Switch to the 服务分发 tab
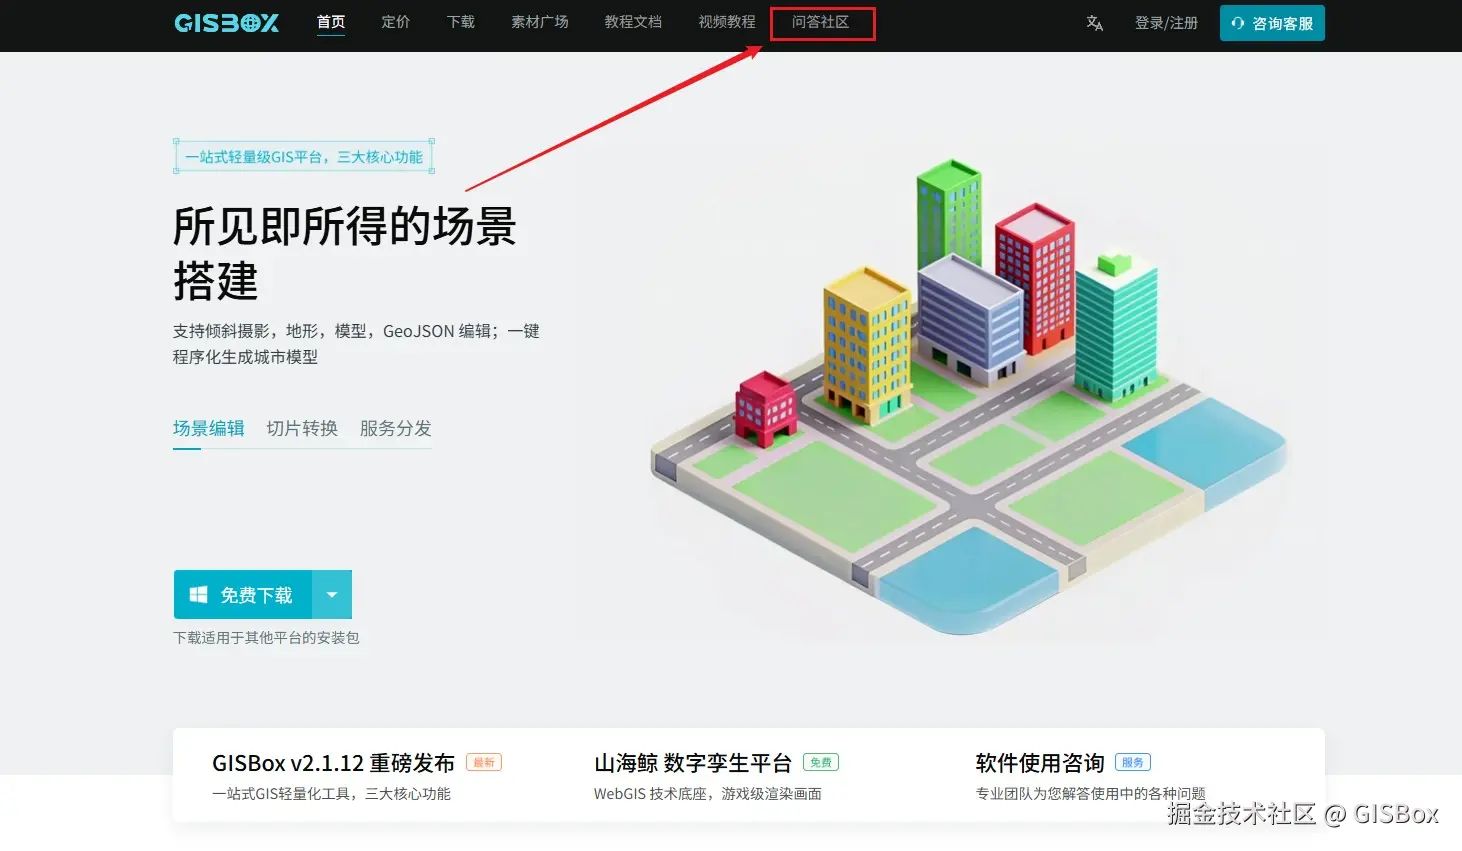Screen dimensions: 1462x851 [x=396, y=428]
